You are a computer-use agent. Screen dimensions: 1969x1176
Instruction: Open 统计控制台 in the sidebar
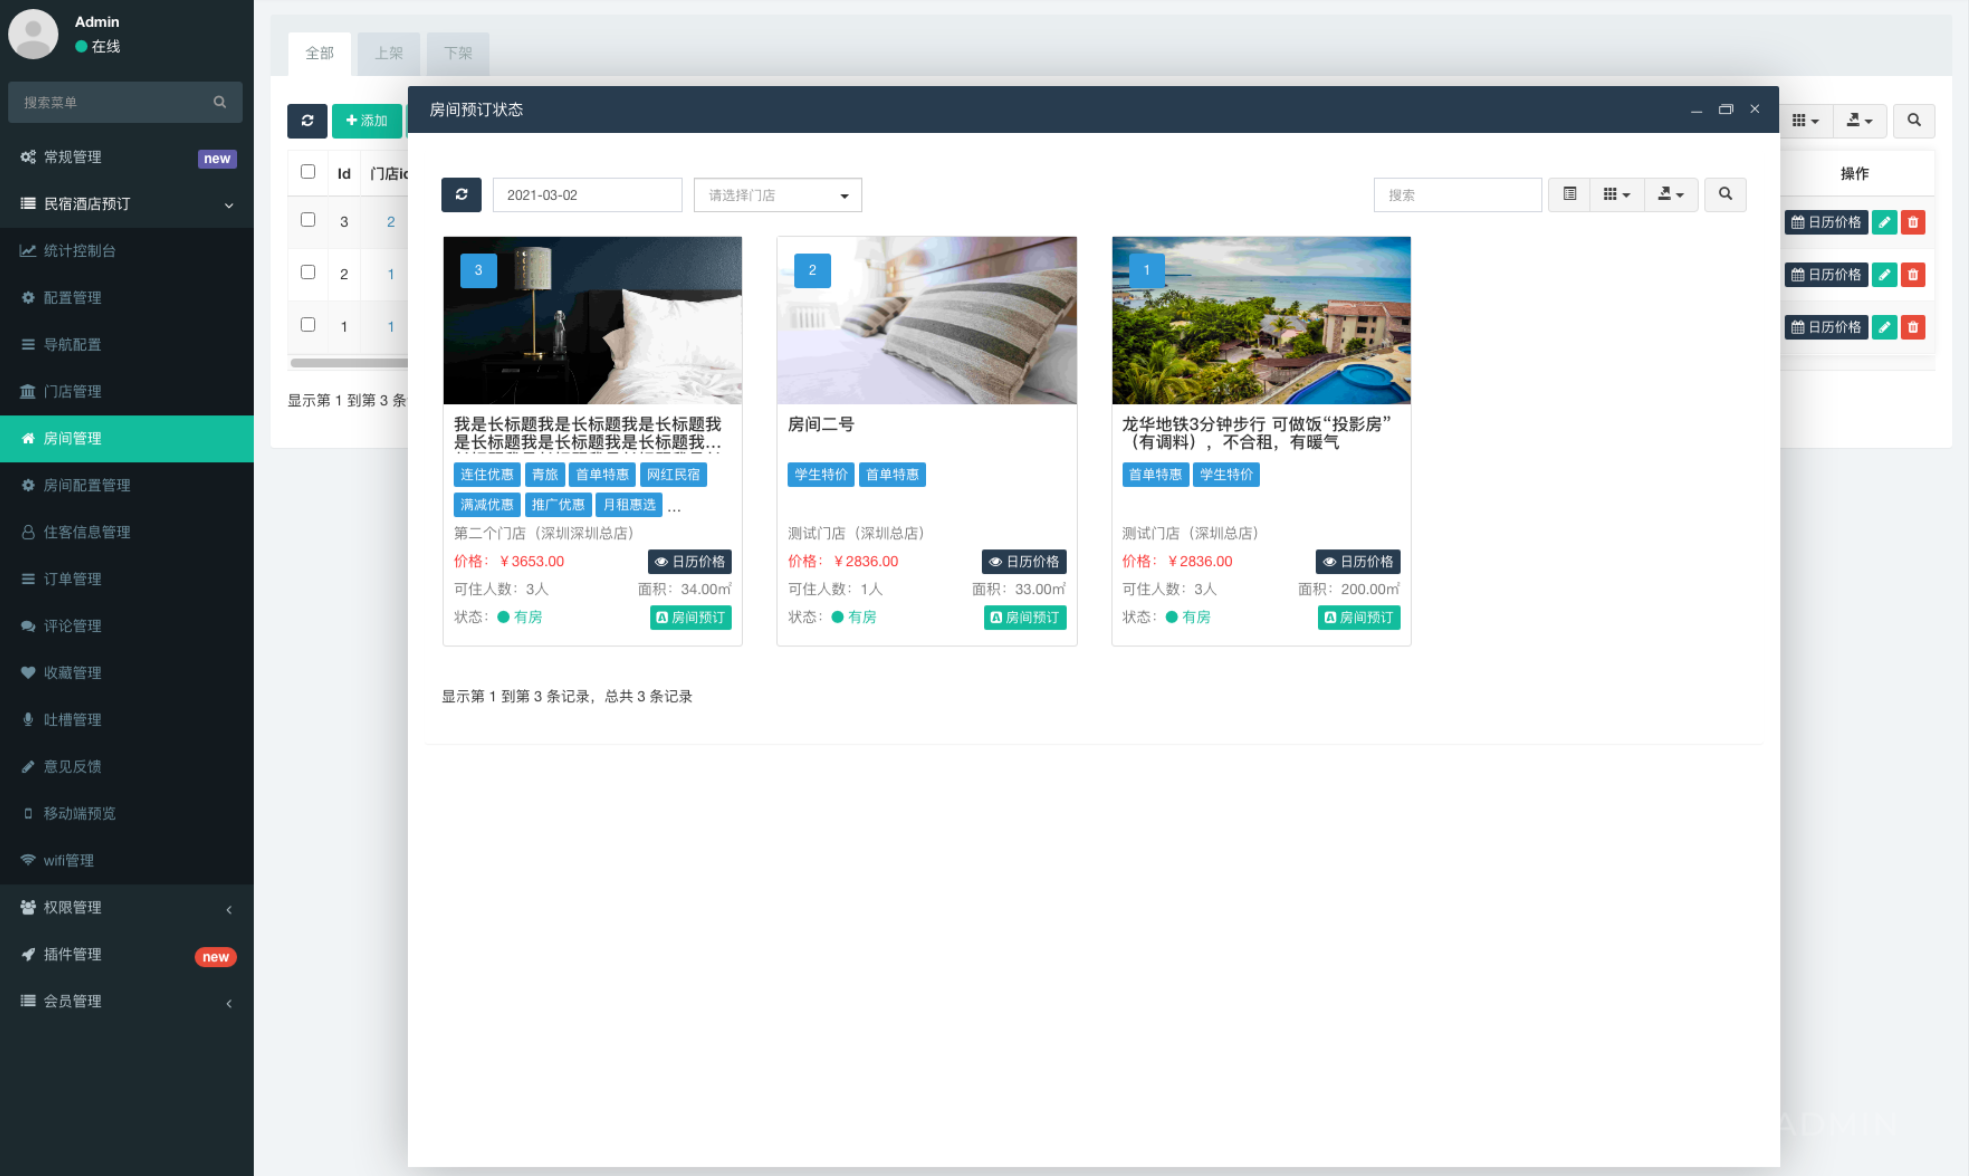click(80, 251)
